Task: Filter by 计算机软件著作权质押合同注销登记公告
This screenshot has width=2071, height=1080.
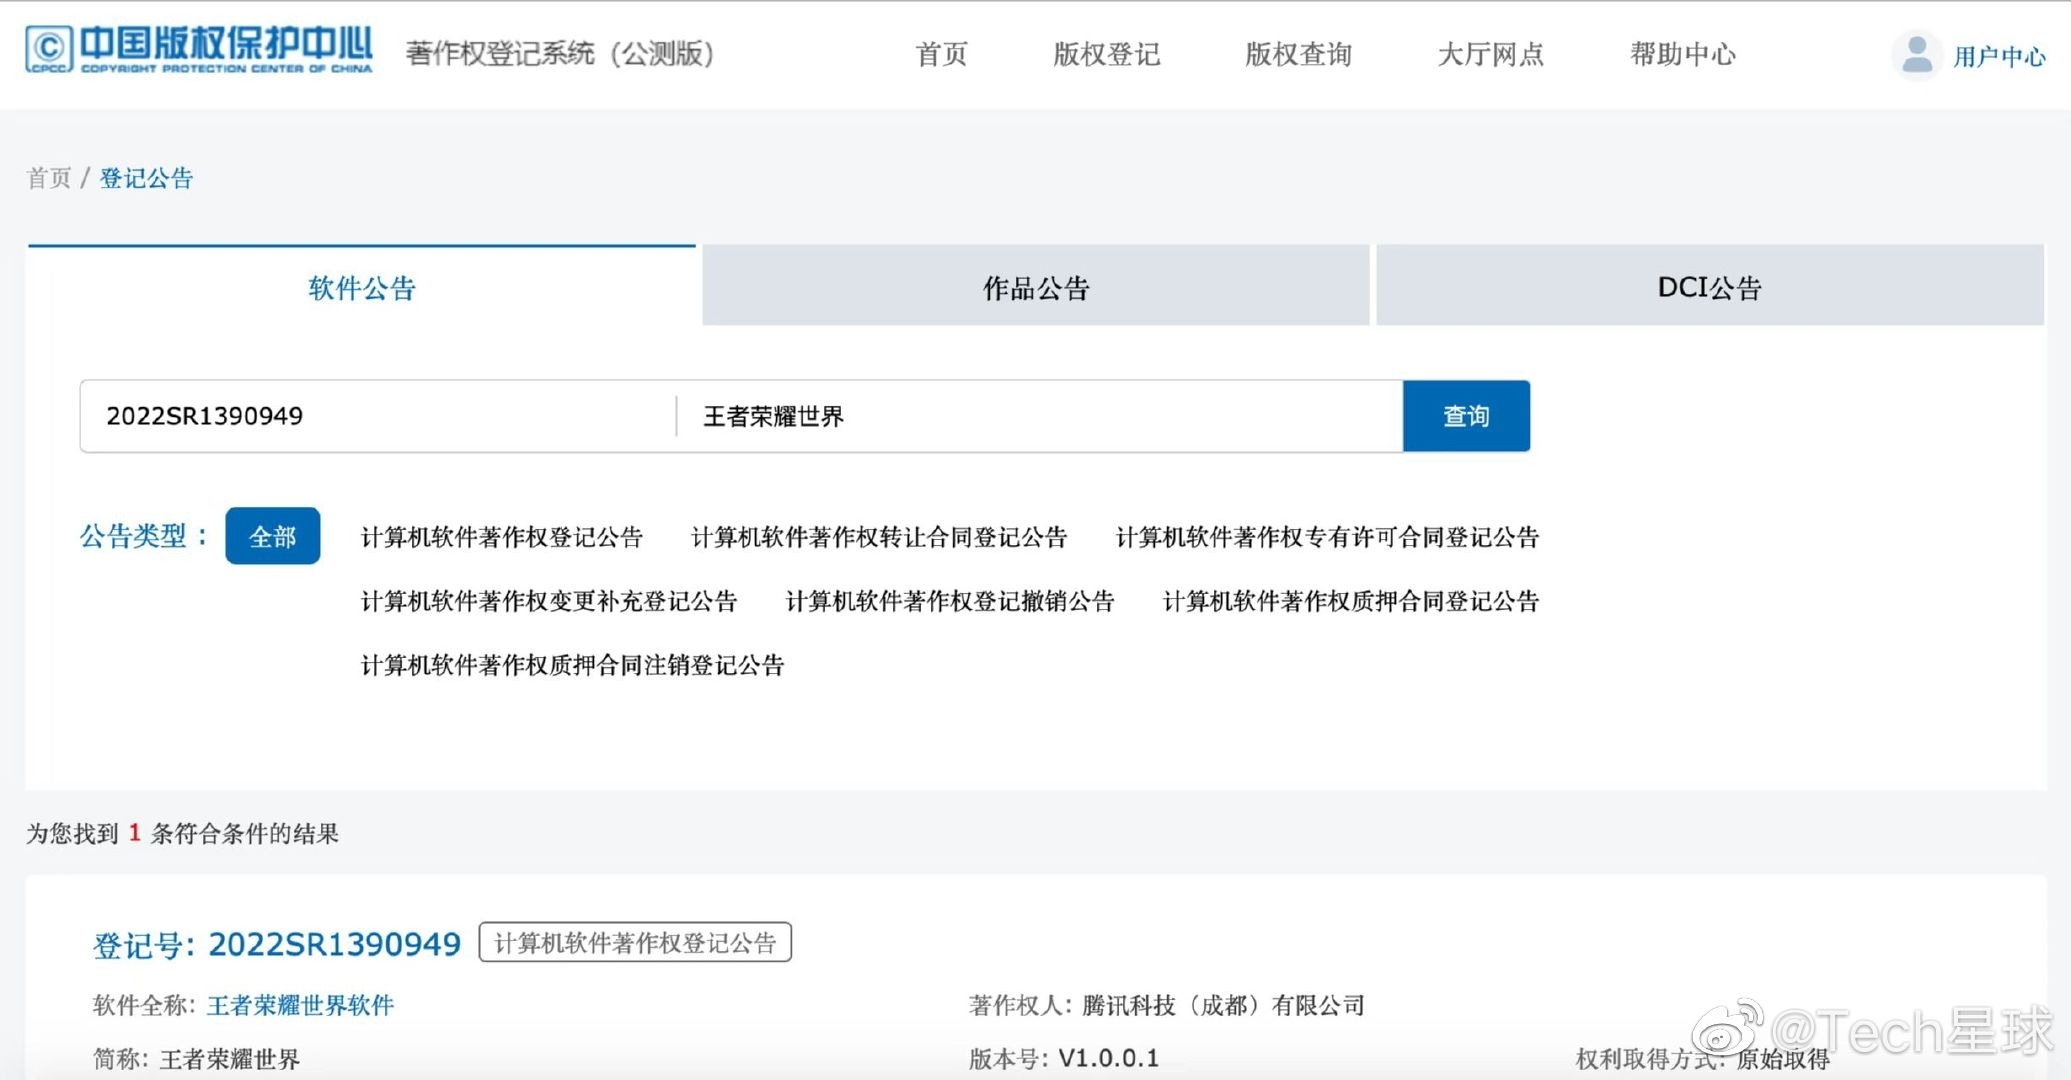Action: click(x=572, y=665)
